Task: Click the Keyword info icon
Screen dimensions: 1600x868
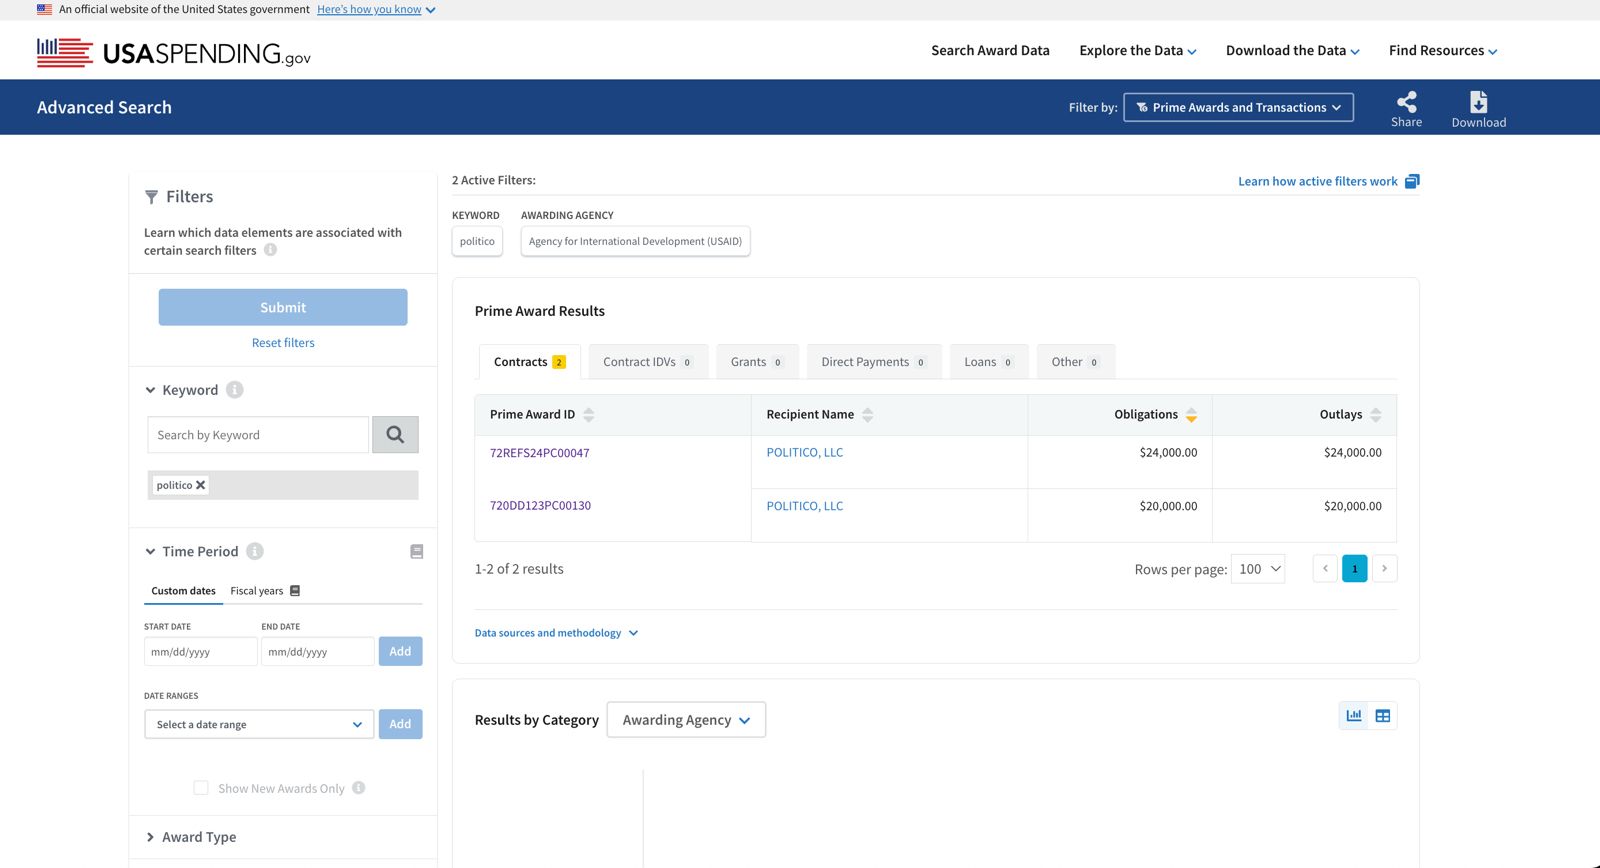Action: tap(235, 390)
